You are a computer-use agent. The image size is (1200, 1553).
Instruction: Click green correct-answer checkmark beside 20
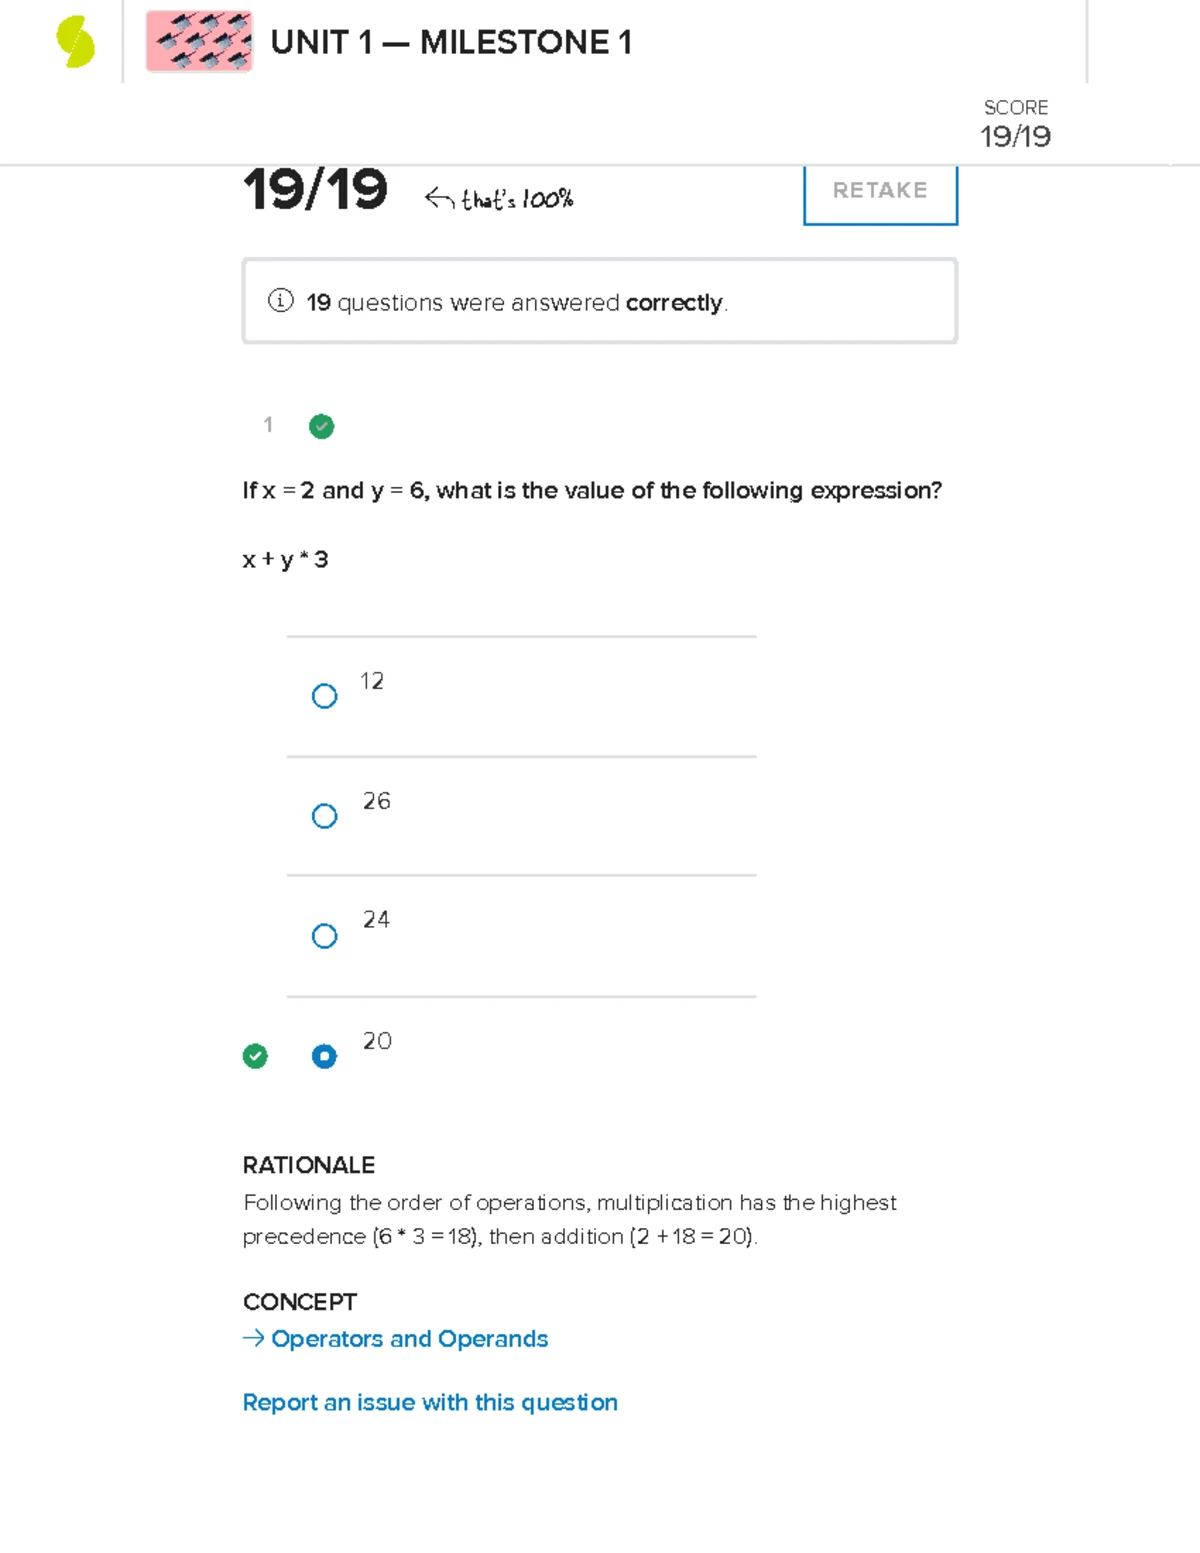[255, 1056]
